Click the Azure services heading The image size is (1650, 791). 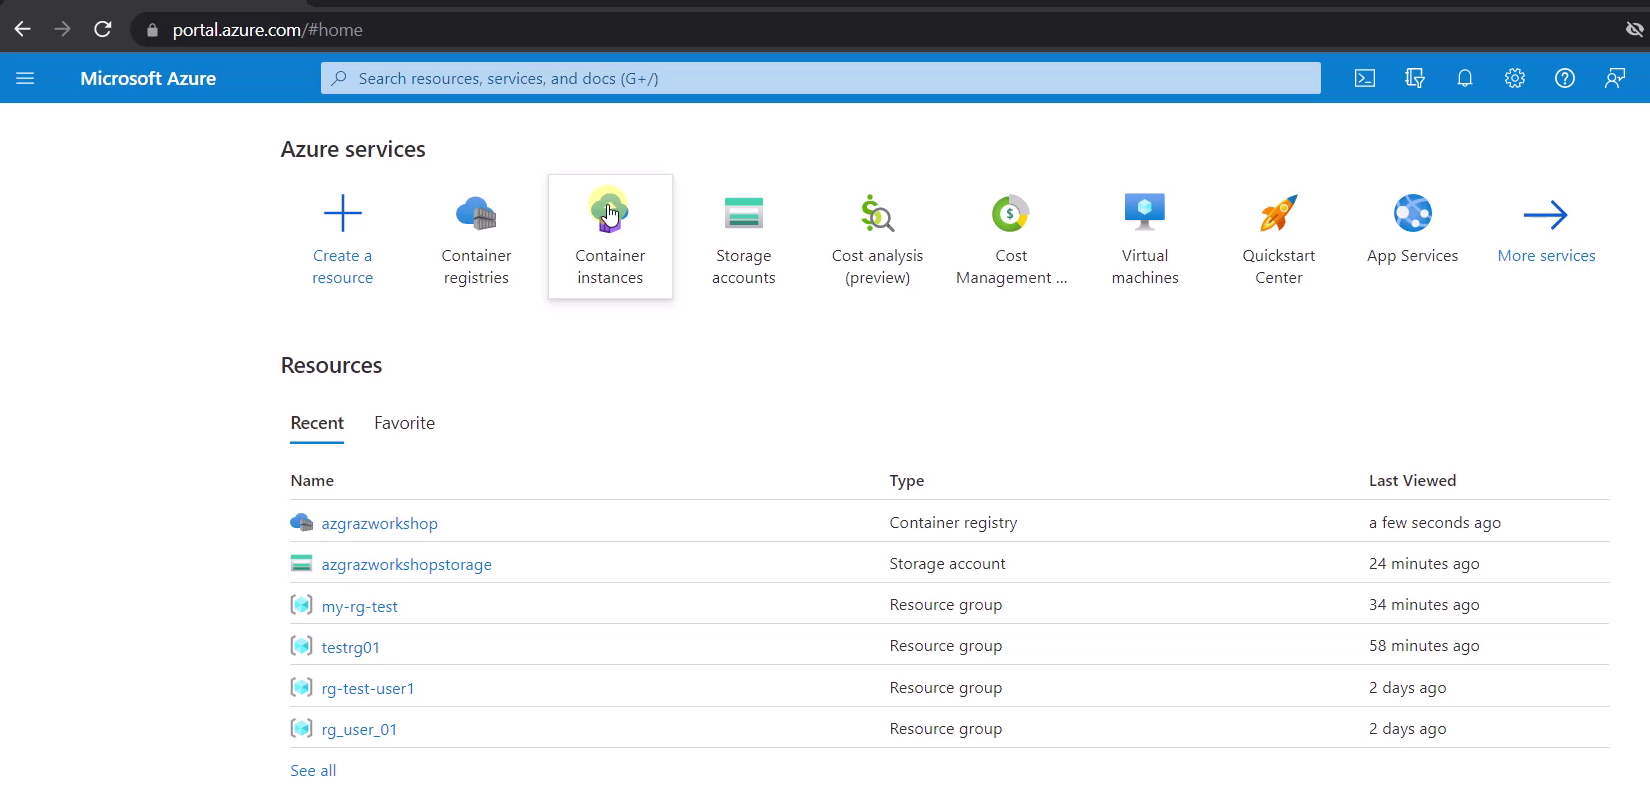(353, 149)
